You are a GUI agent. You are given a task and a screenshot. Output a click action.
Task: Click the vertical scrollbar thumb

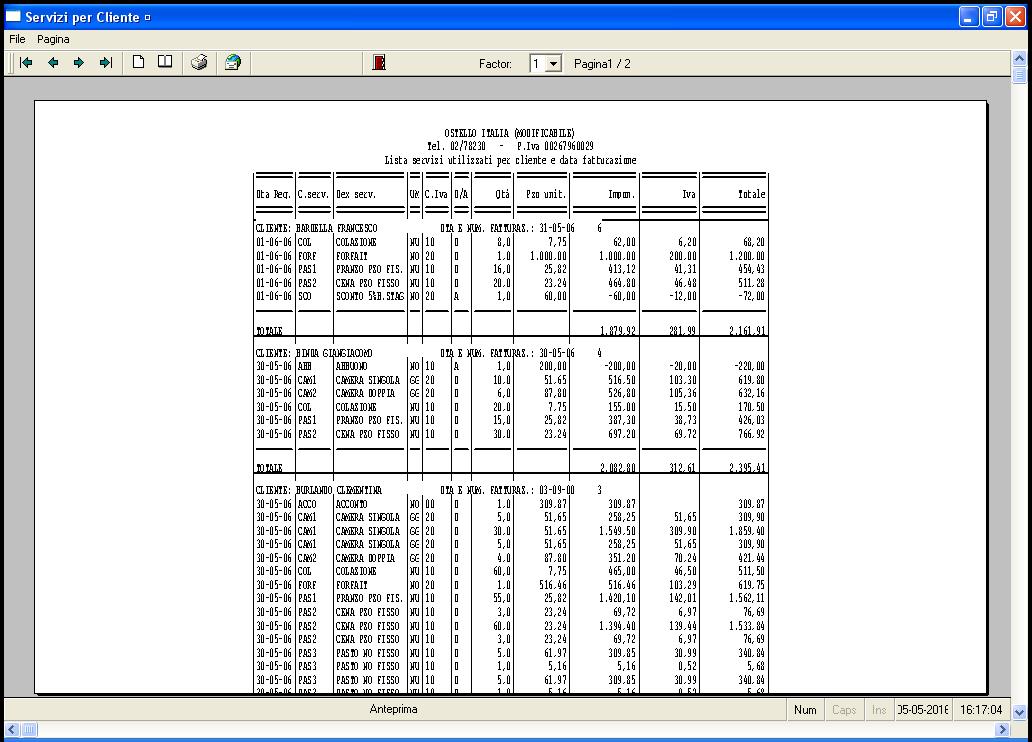click(1019, 75)
